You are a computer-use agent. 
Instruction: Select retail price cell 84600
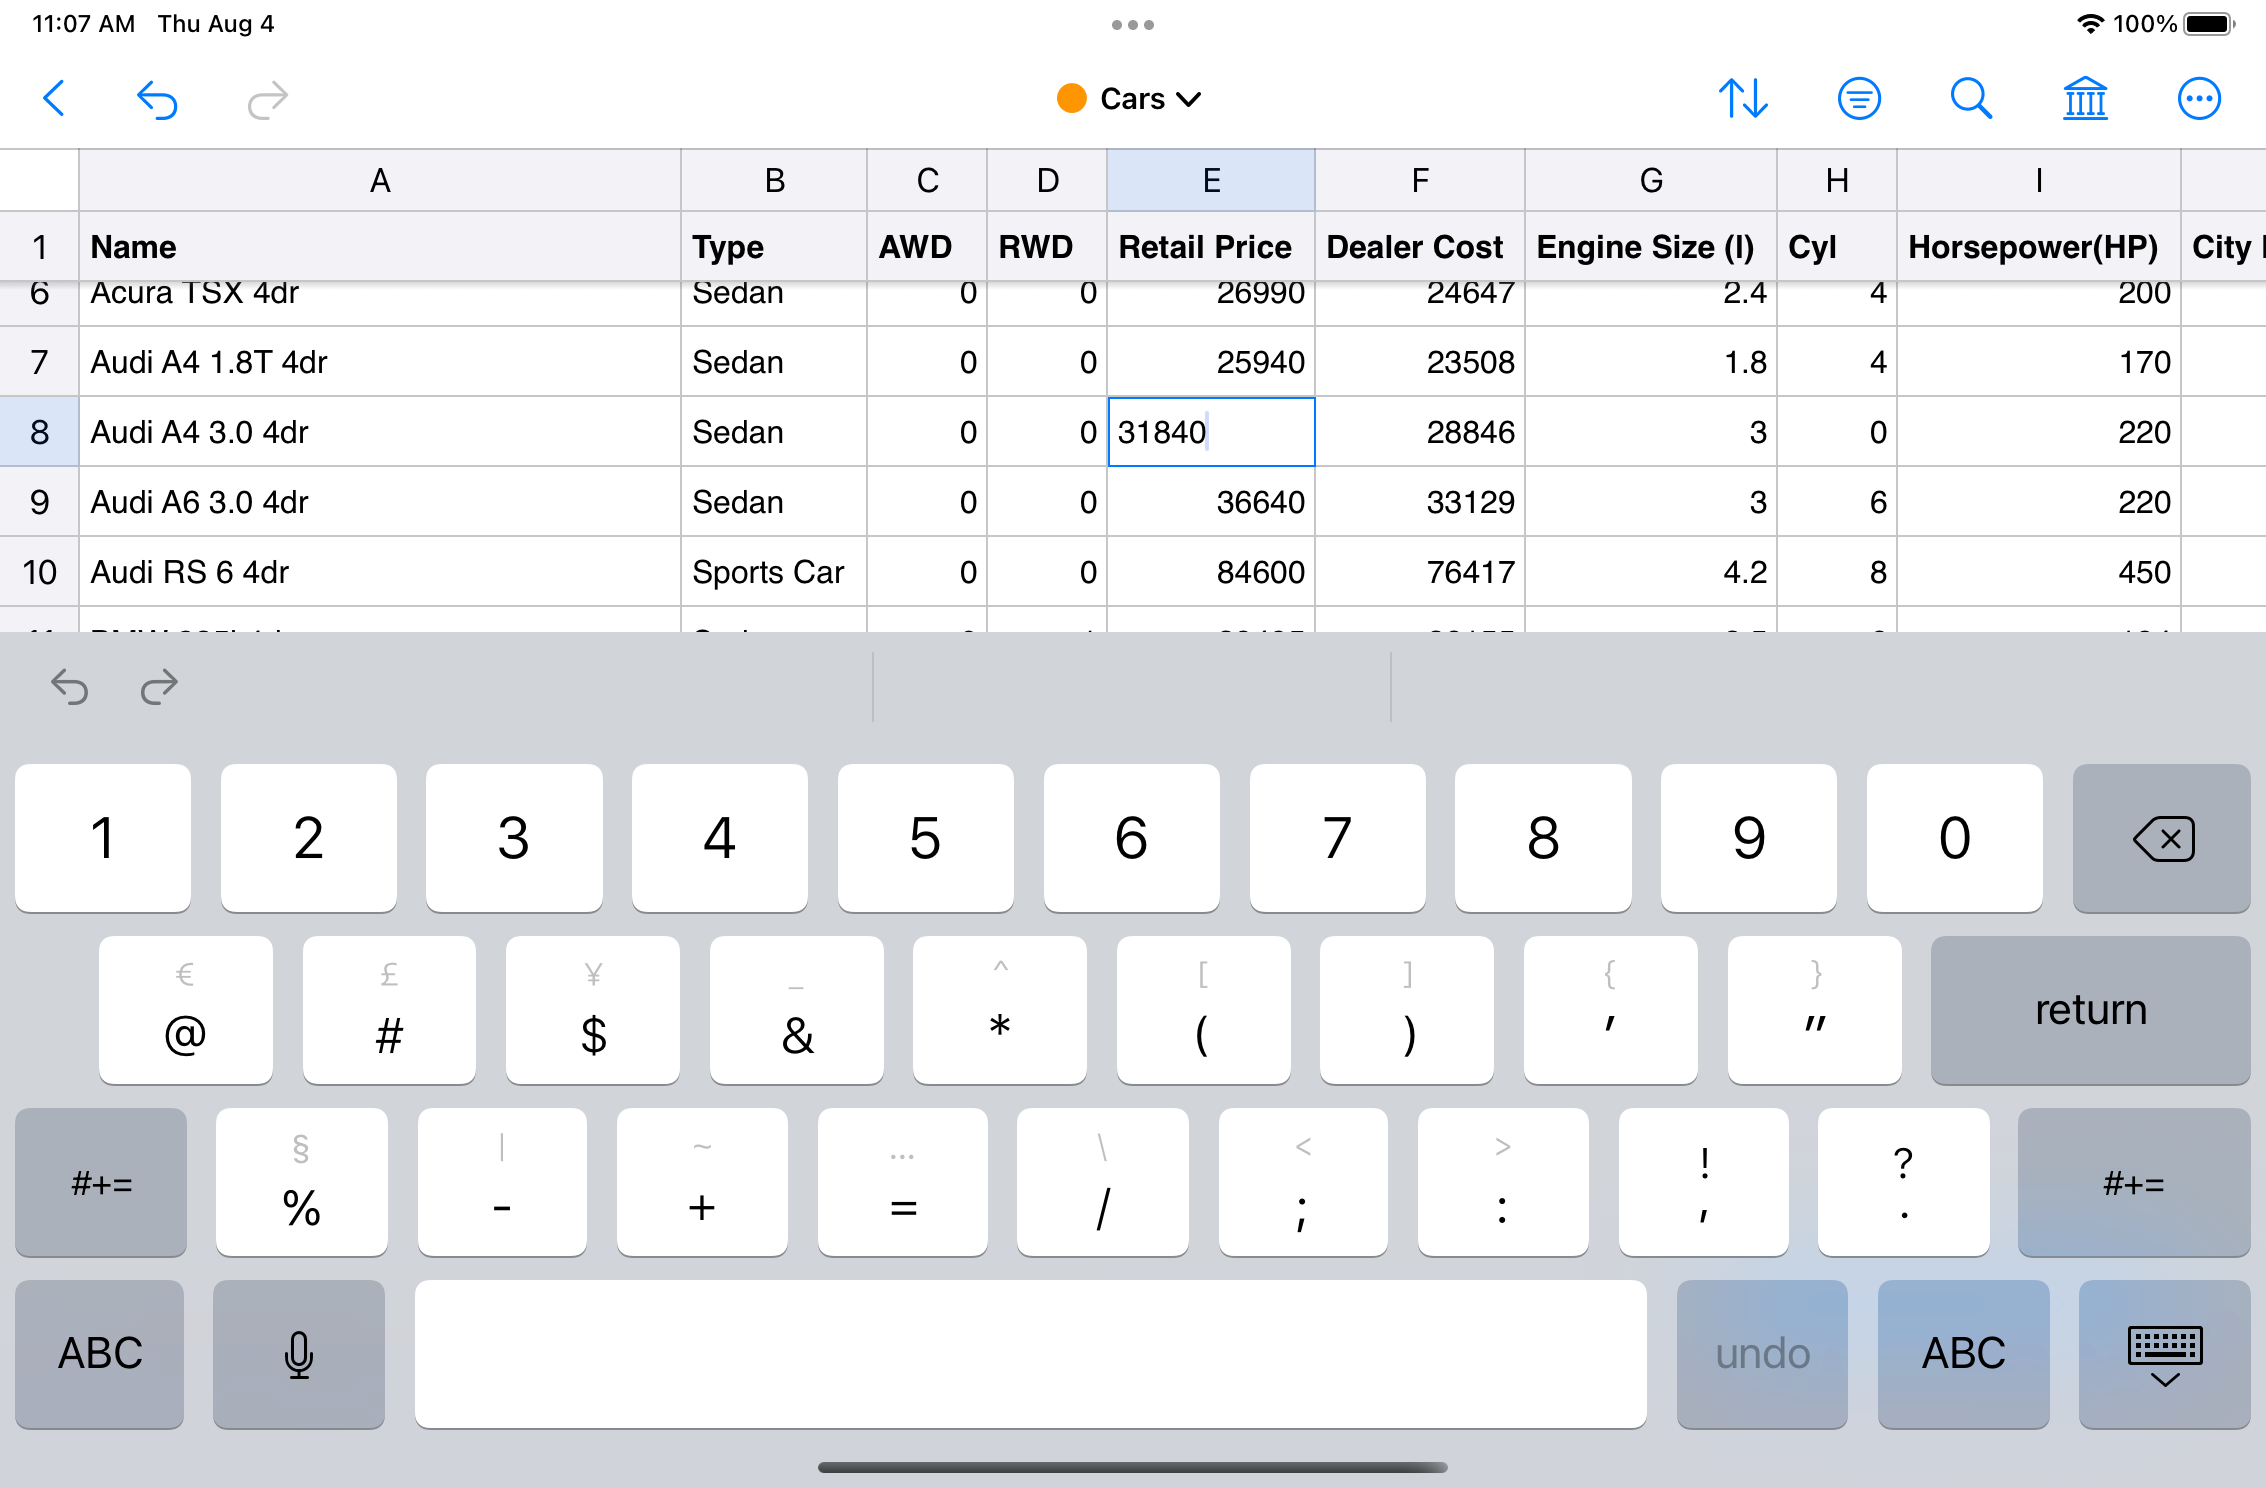(1211, 572)
